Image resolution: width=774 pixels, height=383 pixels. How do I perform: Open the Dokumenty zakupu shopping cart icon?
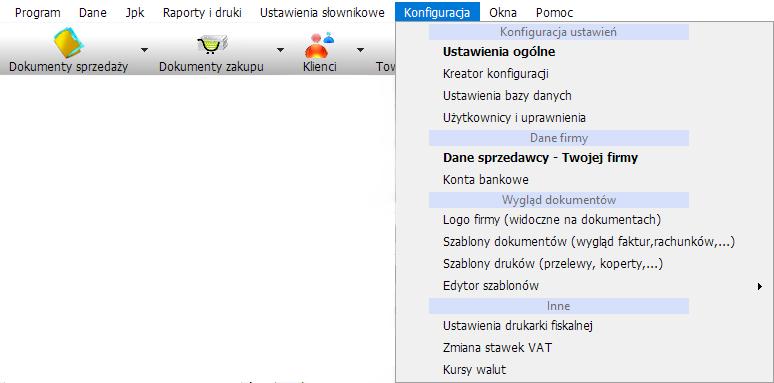(x=212, y=44)
